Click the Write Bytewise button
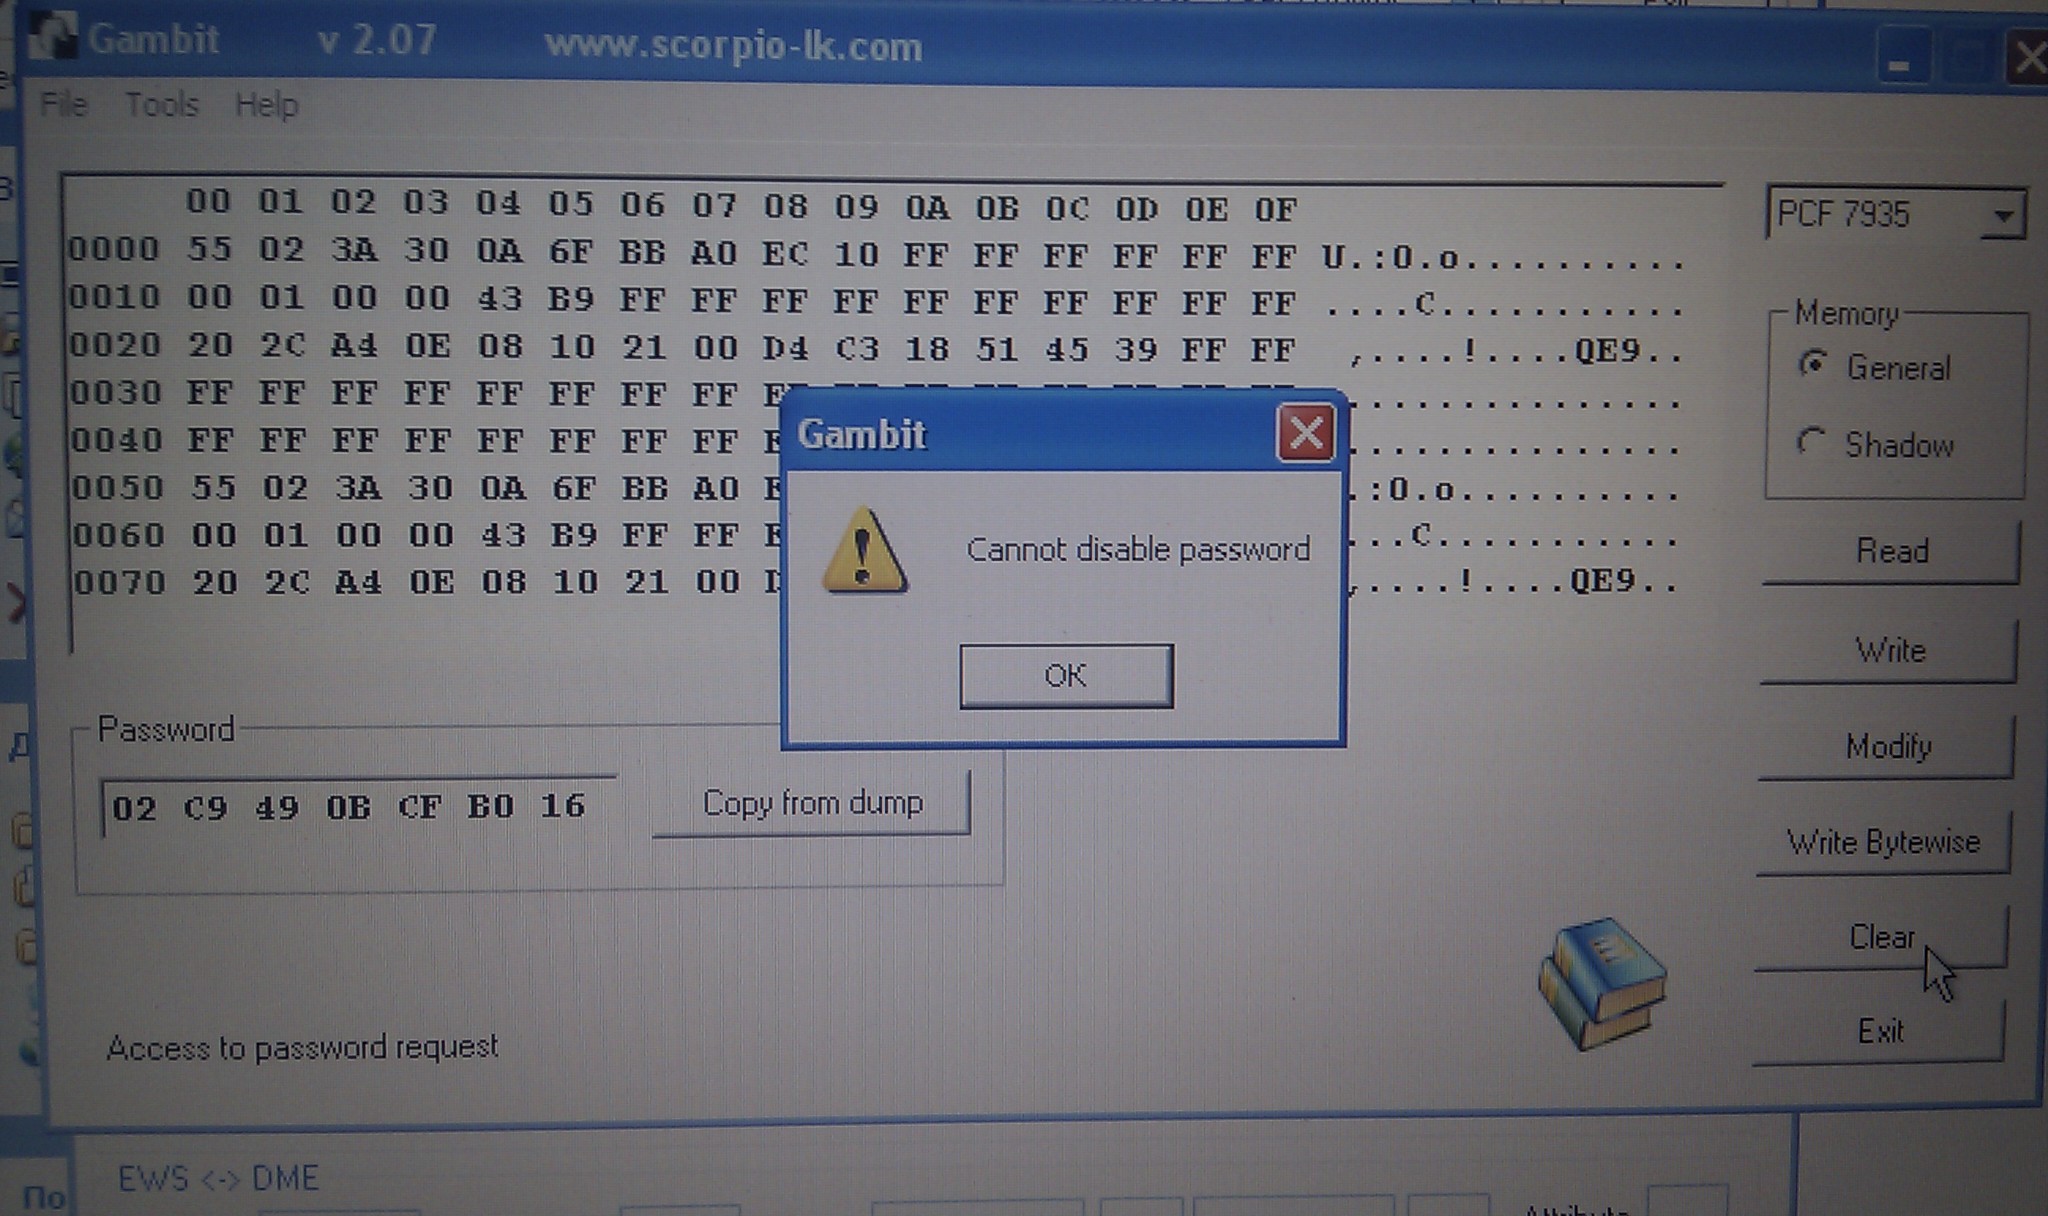Viewport: 2048px width, 1216px height. pyautogui.click(x=1883, y=842)
